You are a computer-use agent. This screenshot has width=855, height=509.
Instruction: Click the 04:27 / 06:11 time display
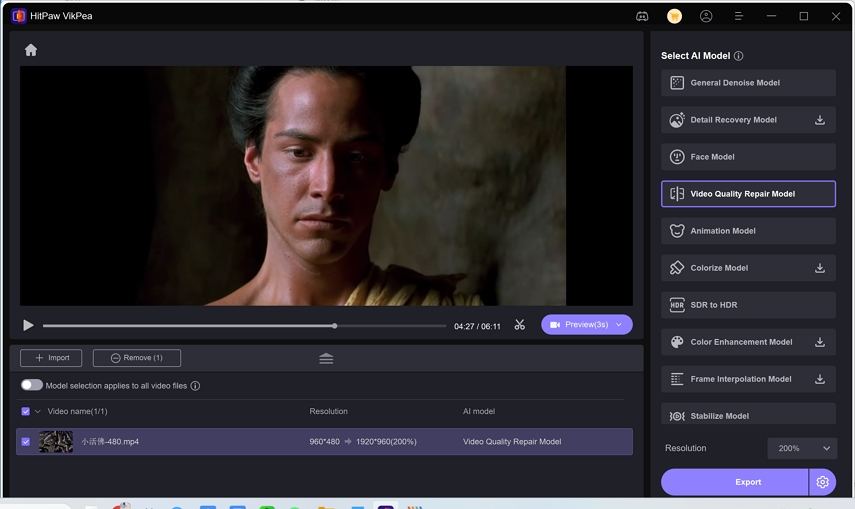(477, 326)
